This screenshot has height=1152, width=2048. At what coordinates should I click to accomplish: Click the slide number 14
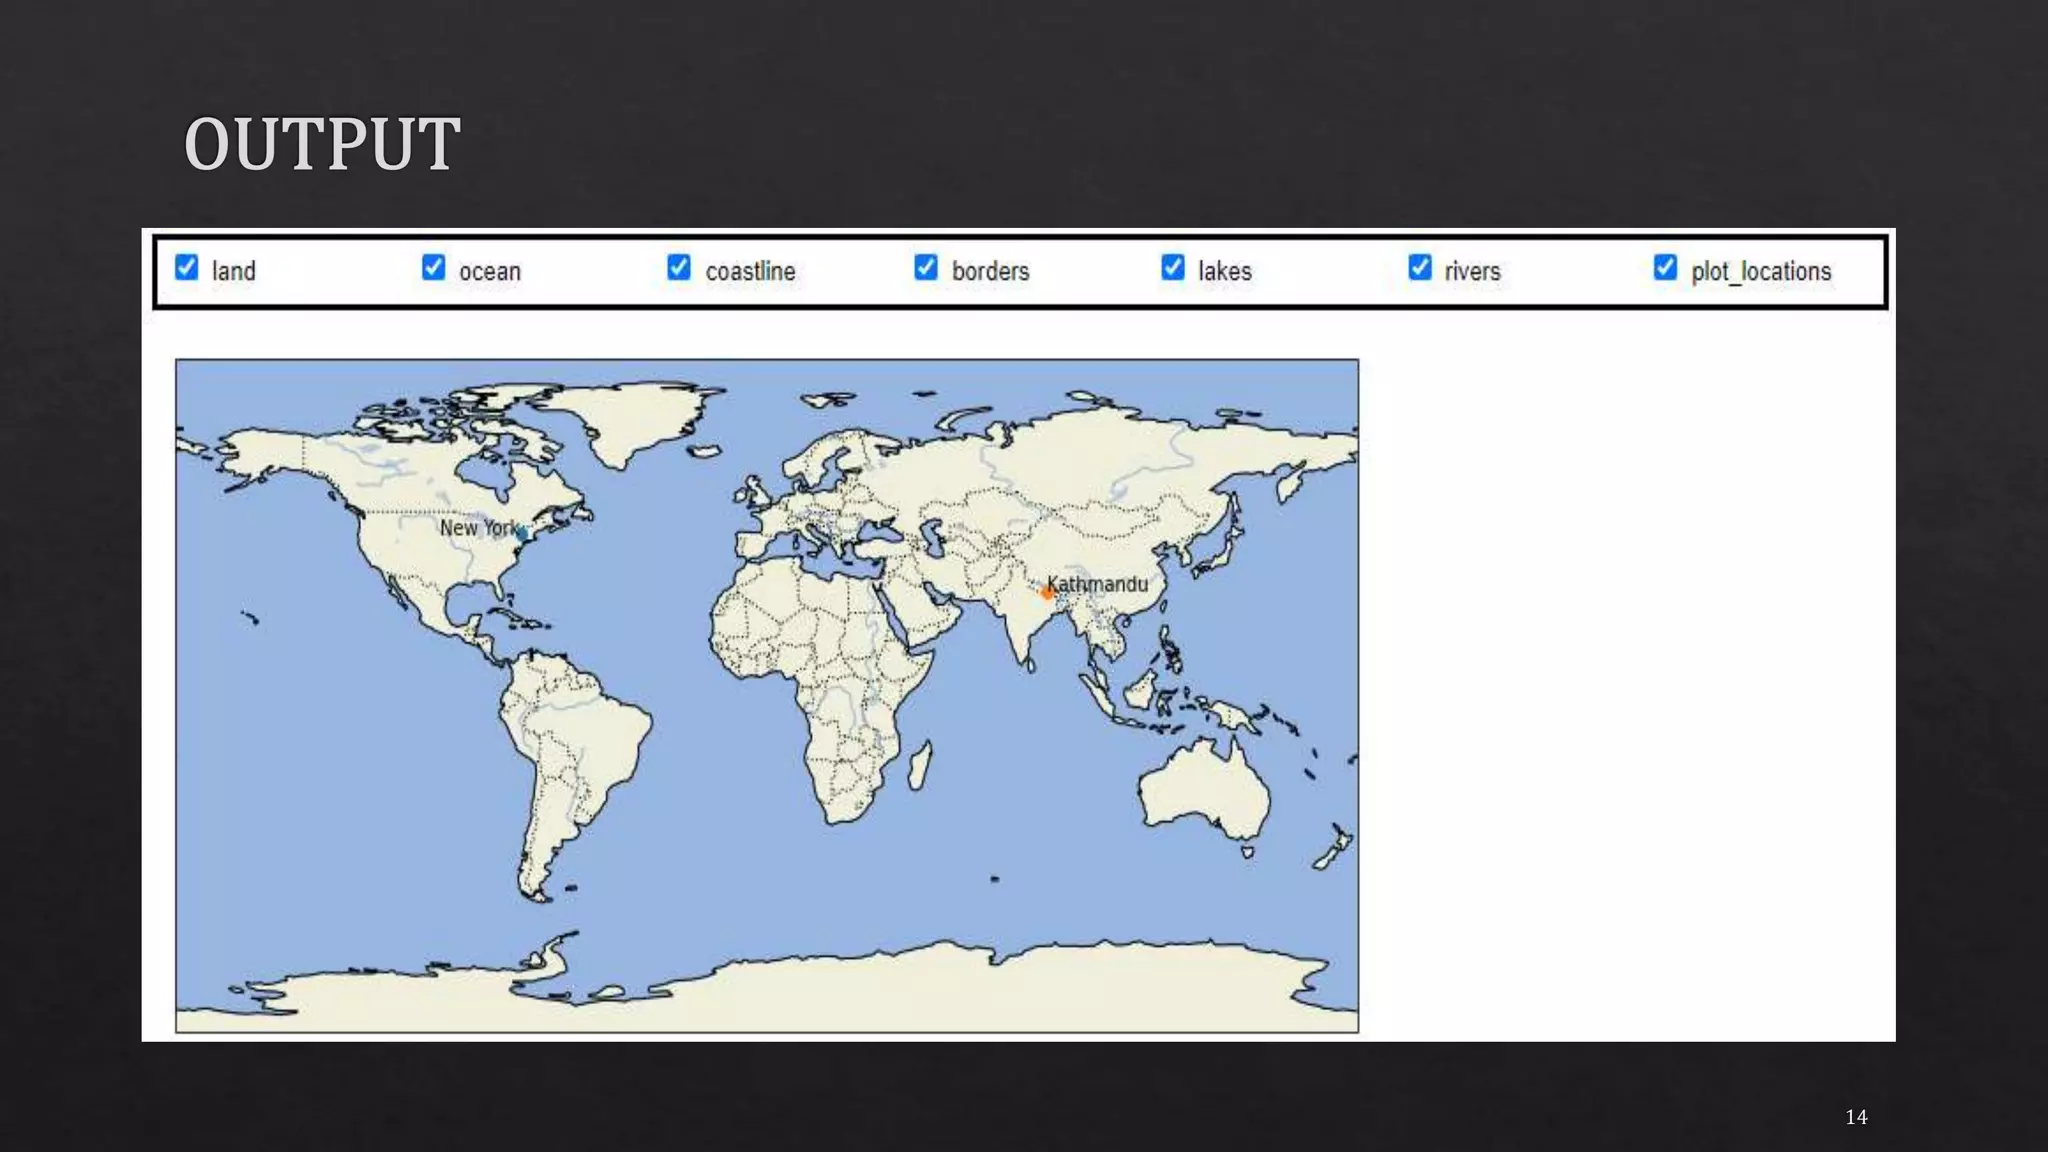point(1856,1117)
